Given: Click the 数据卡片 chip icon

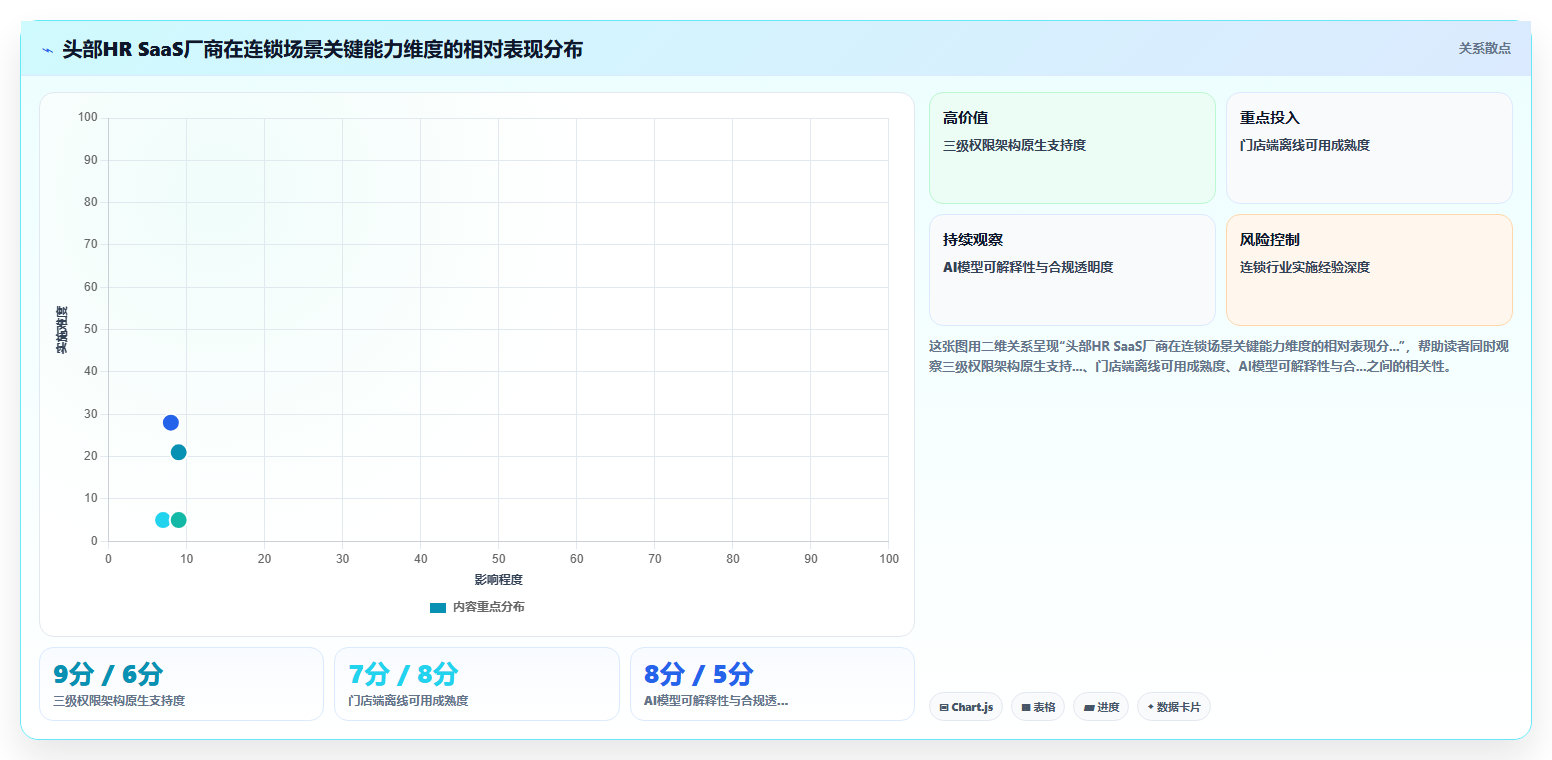Looking at the screenshot, I should (x=1150, y=707).
